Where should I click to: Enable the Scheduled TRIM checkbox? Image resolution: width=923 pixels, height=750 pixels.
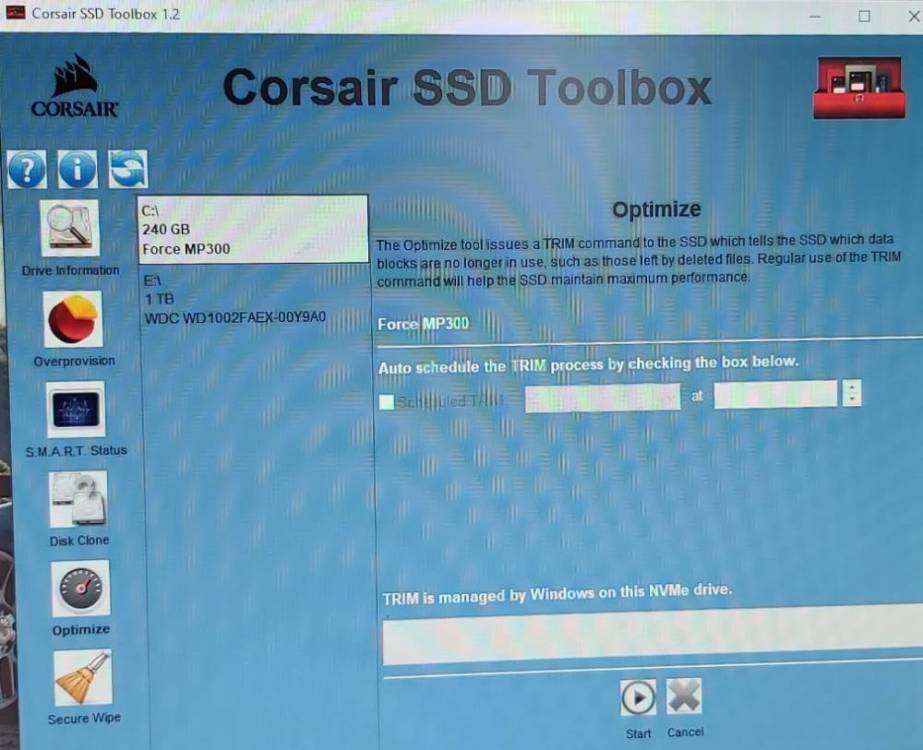click(x=386, y=402)
